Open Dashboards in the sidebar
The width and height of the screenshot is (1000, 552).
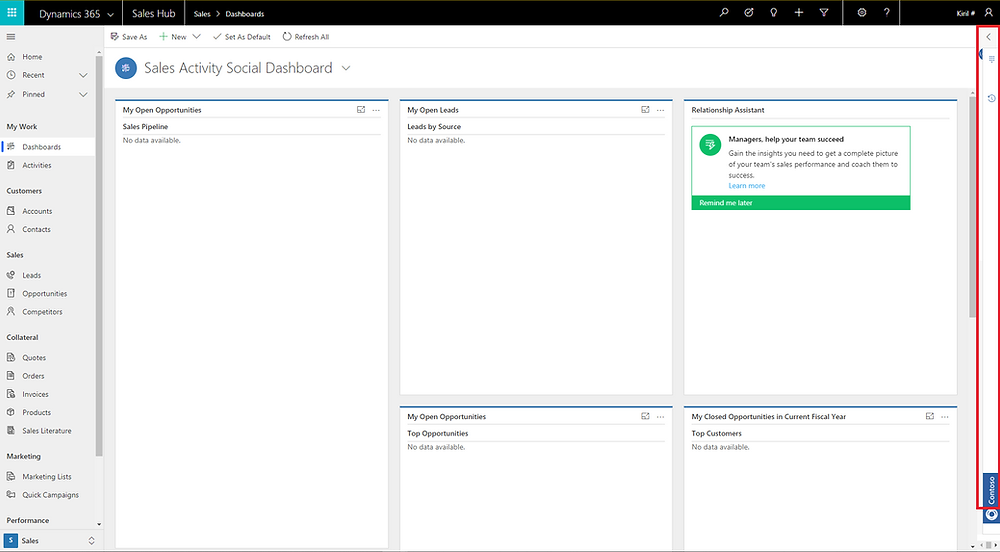coord(48,147)
